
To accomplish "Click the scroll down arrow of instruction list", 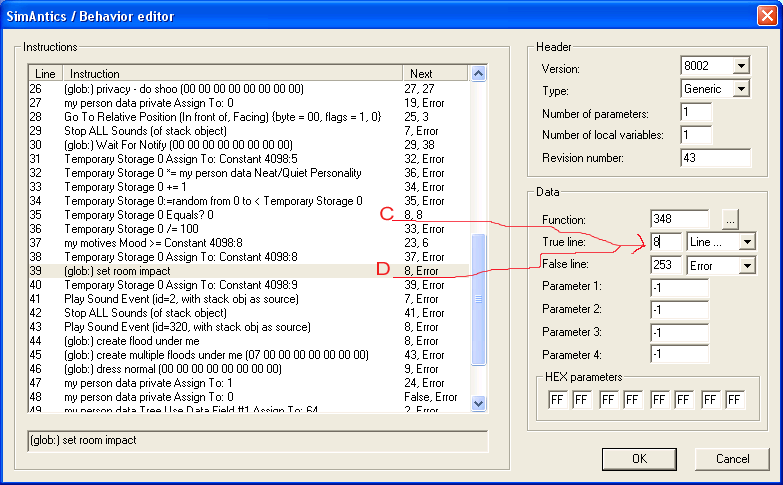I will tap(478, 403).
